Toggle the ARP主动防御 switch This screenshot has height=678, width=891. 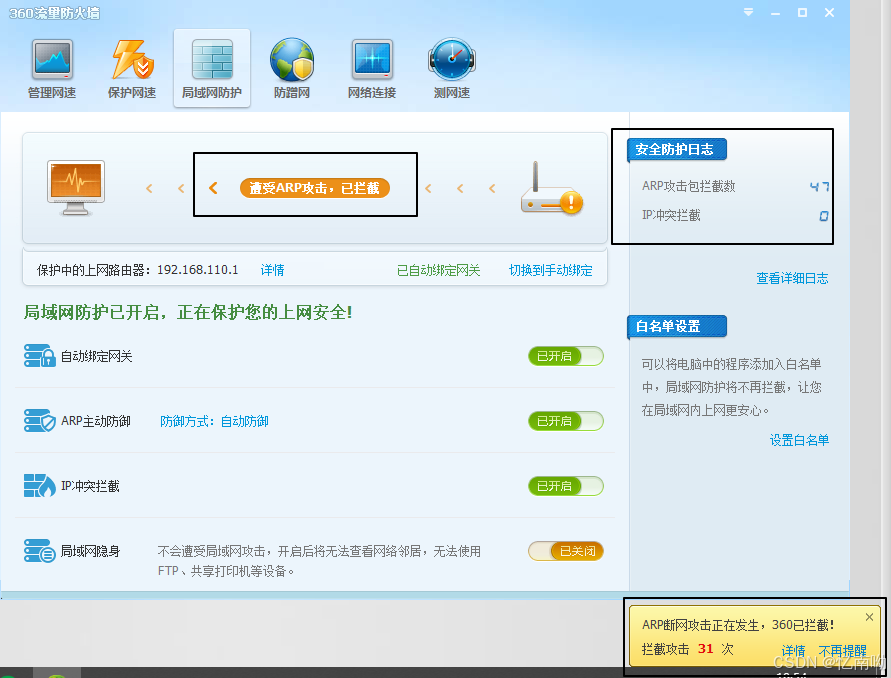click(565, 421)
